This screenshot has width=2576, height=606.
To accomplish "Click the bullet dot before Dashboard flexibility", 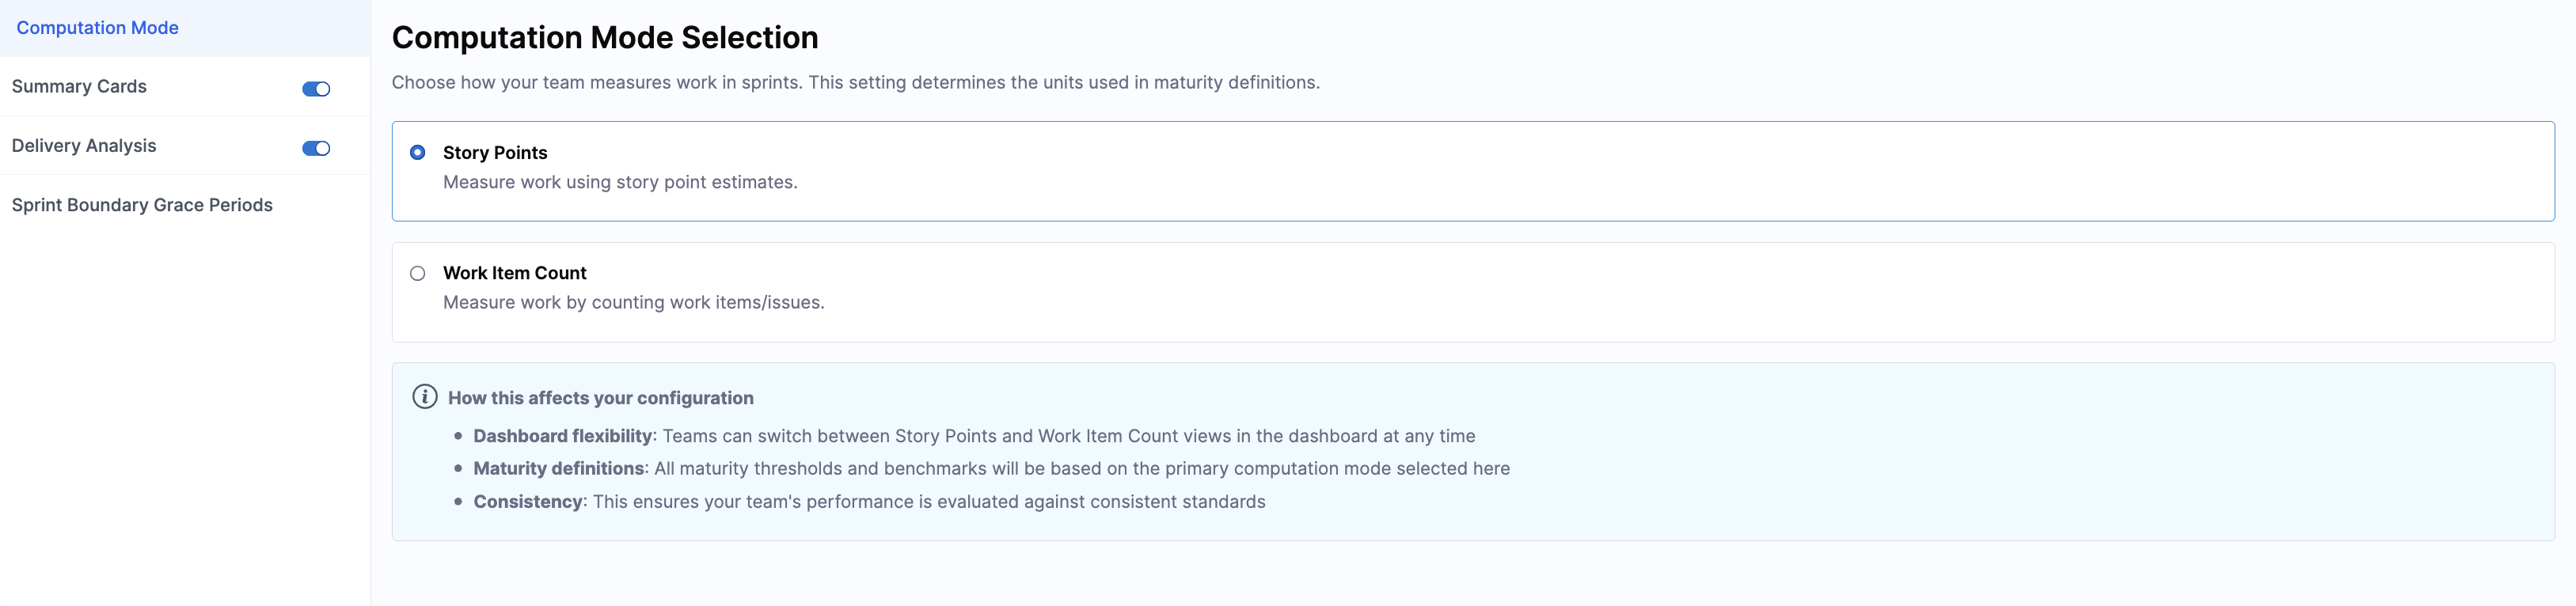I will pos(458,436).
